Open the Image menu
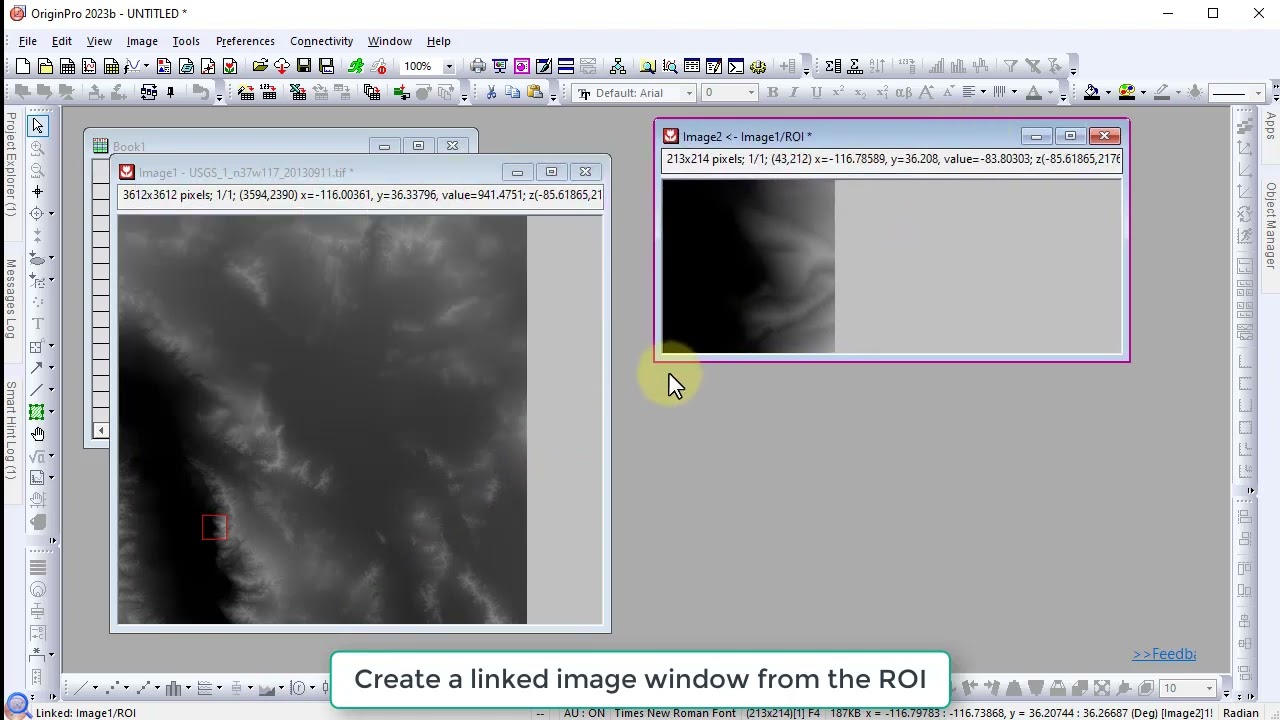 (142, 41)
